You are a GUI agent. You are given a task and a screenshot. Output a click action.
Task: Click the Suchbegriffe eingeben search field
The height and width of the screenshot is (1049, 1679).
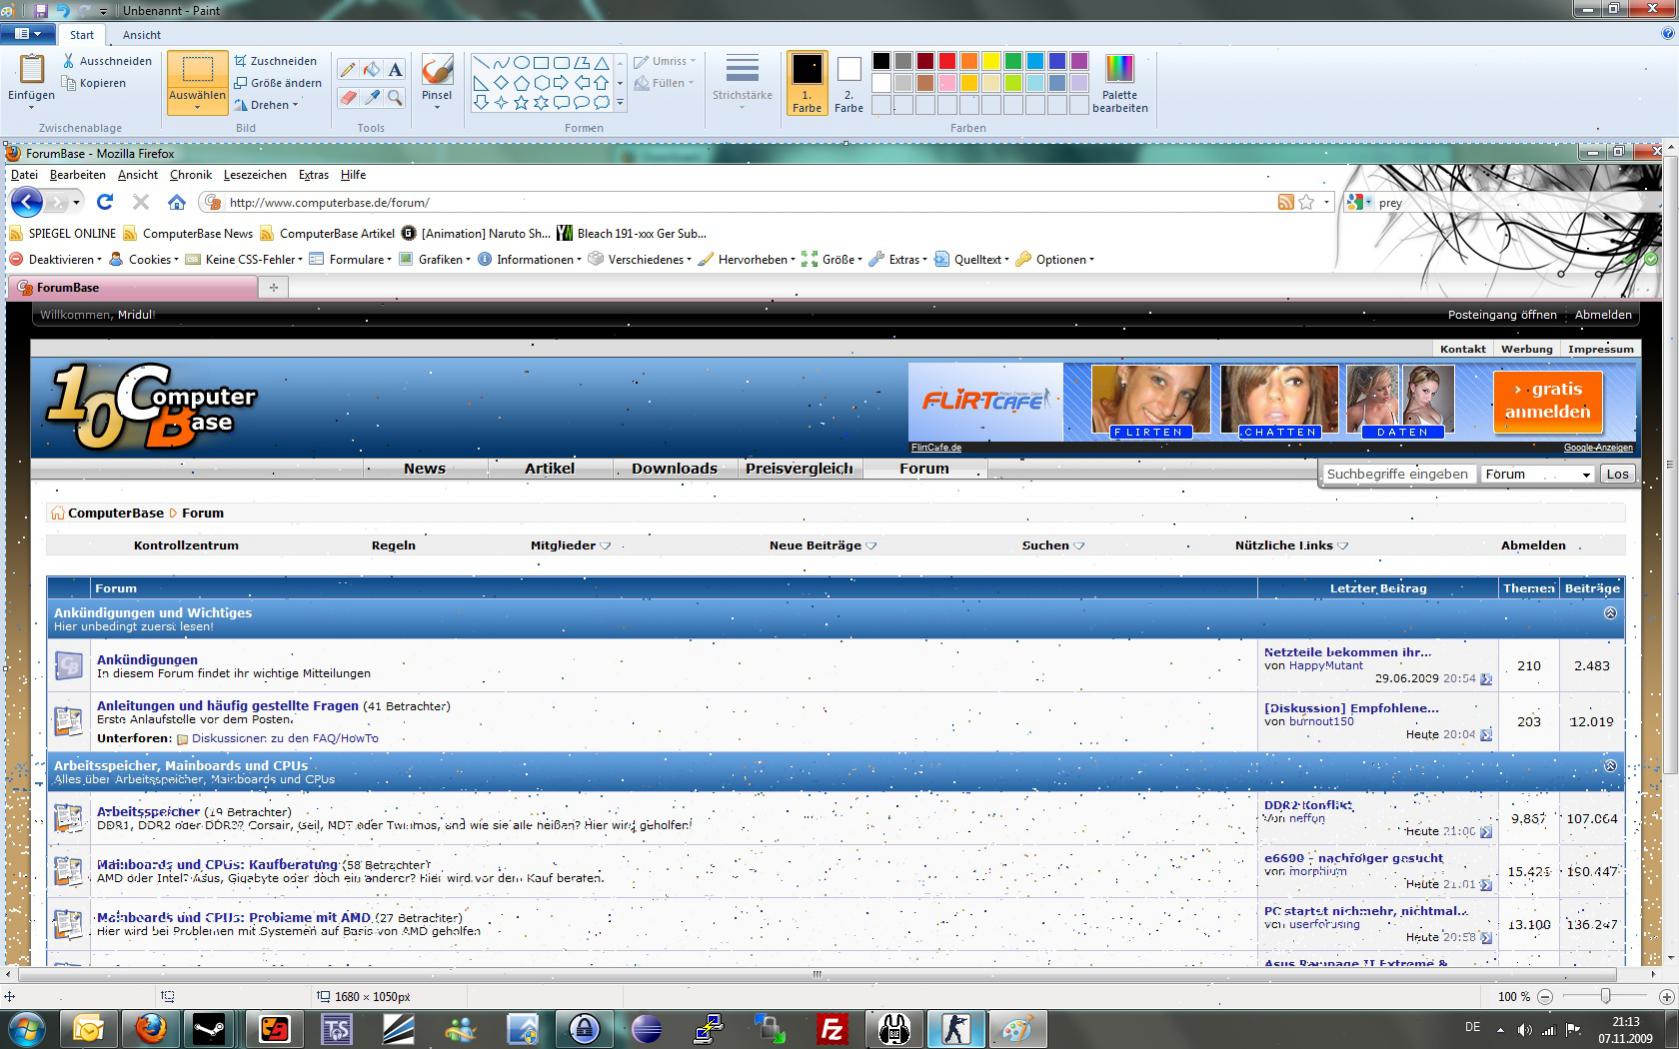pyautogui.click(x=1397, y=474)
